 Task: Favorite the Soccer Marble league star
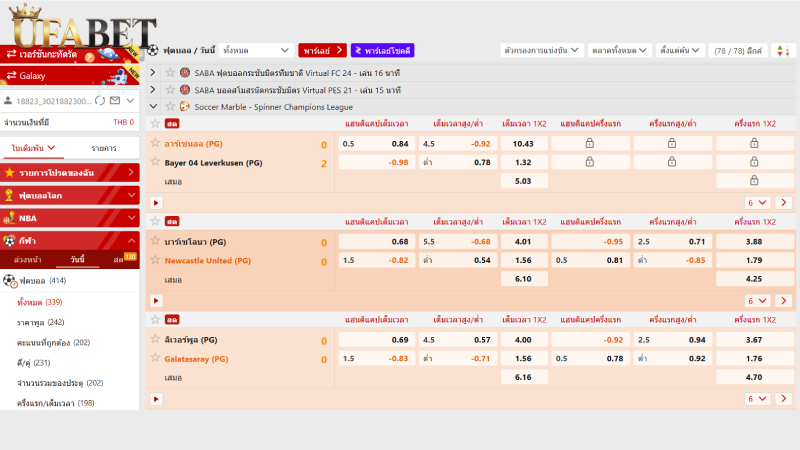point(170,107)
